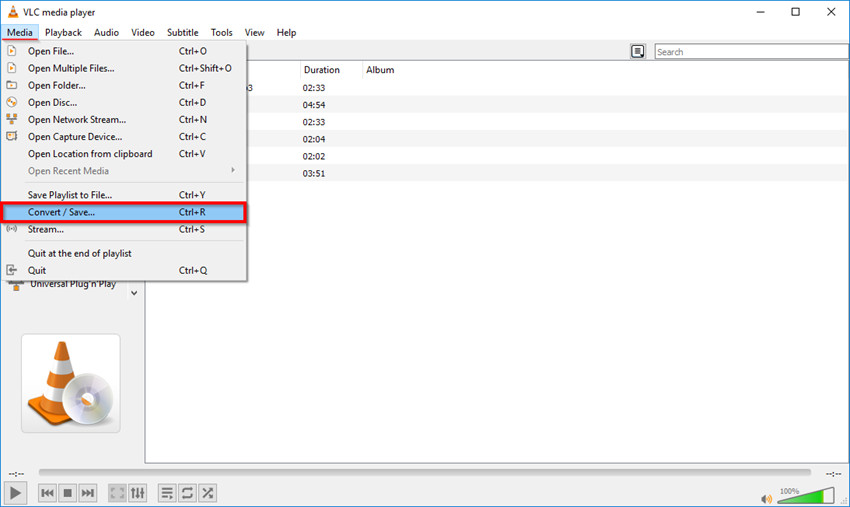
Task: Skip to next track button
Action: 88,493
